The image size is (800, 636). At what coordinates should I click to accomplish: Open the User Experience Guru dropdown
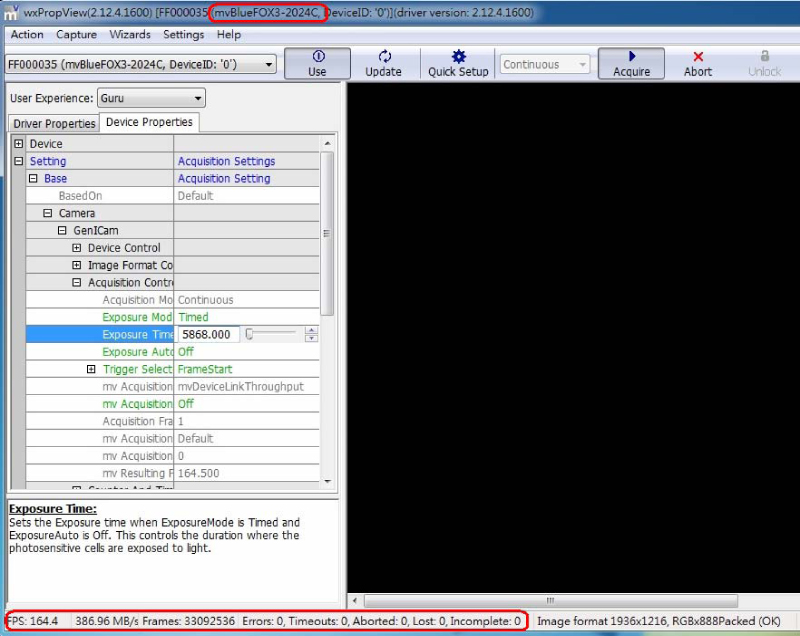(151, 98)
